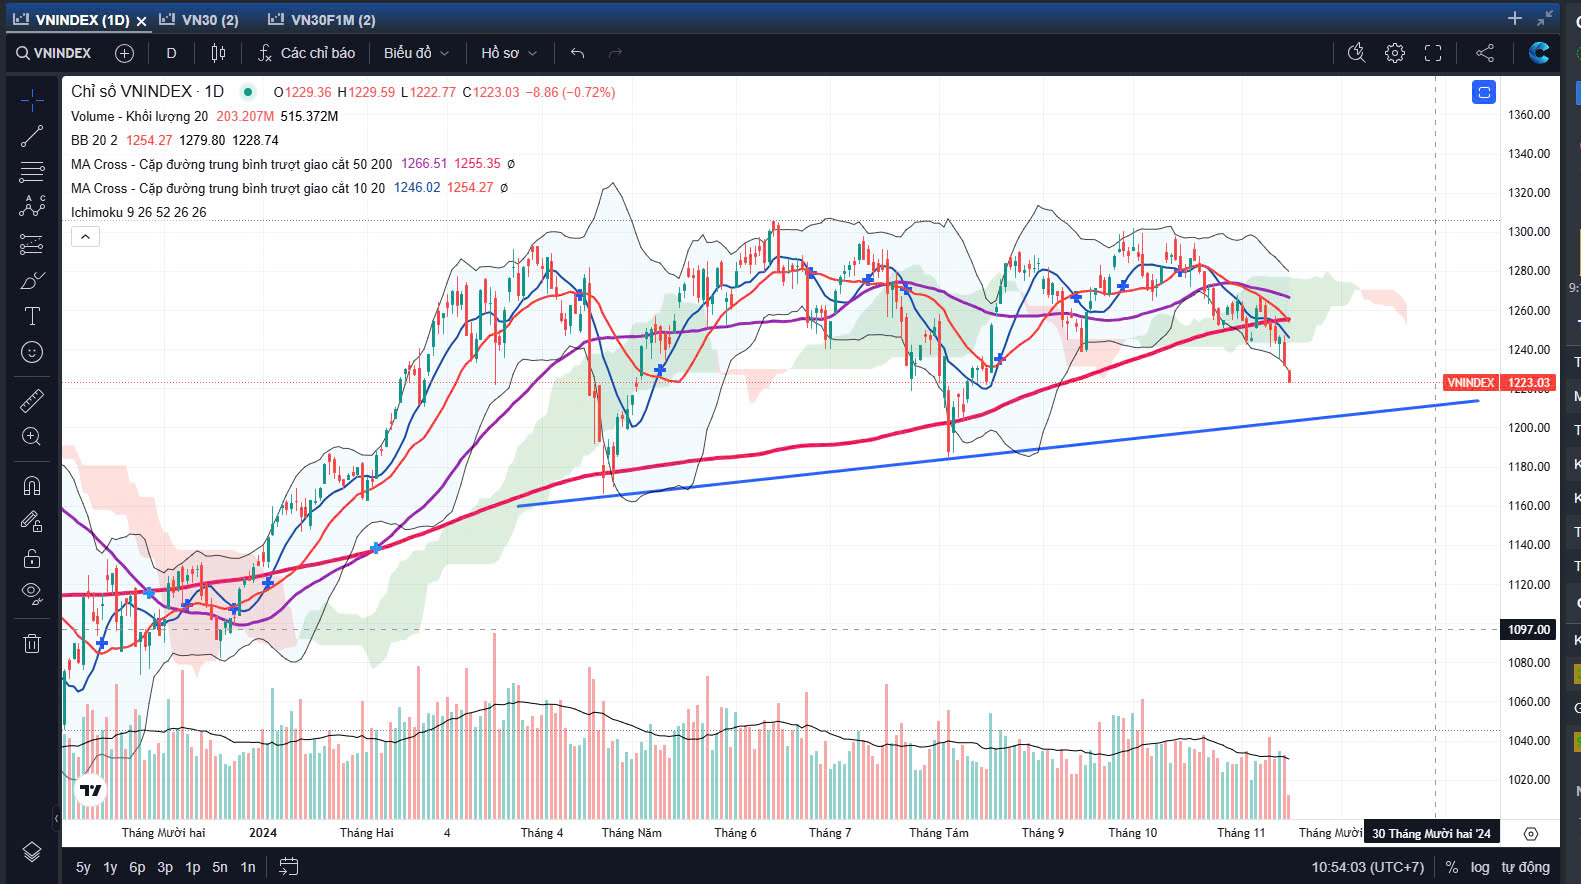Toggle tự động auto scale

(1525, 867)
